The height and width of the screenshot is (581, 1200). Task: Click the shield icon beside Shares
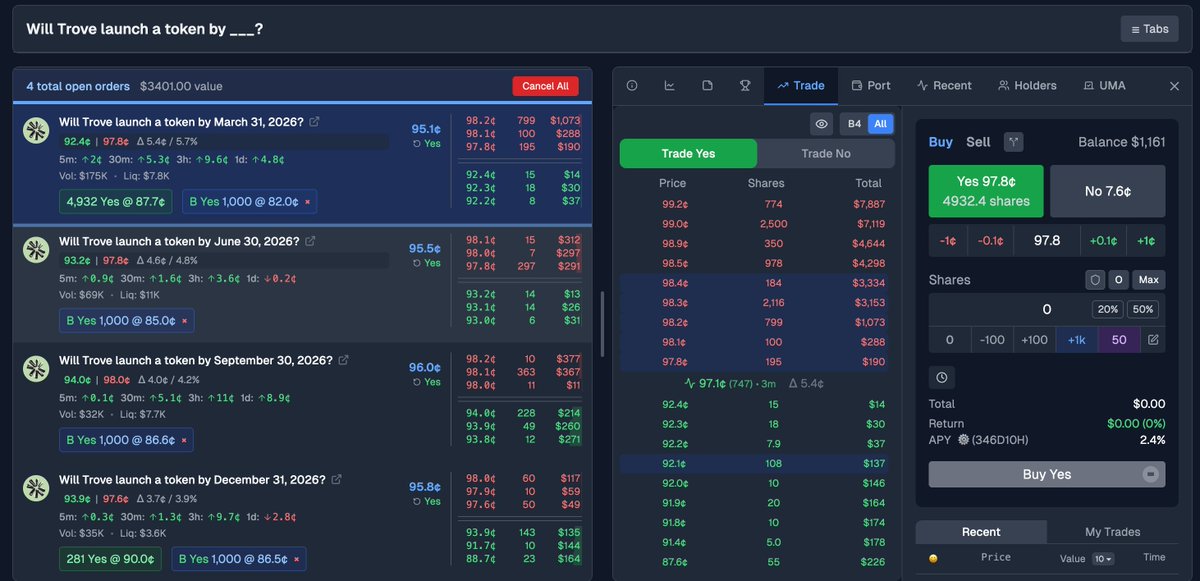click(1095, 280)
